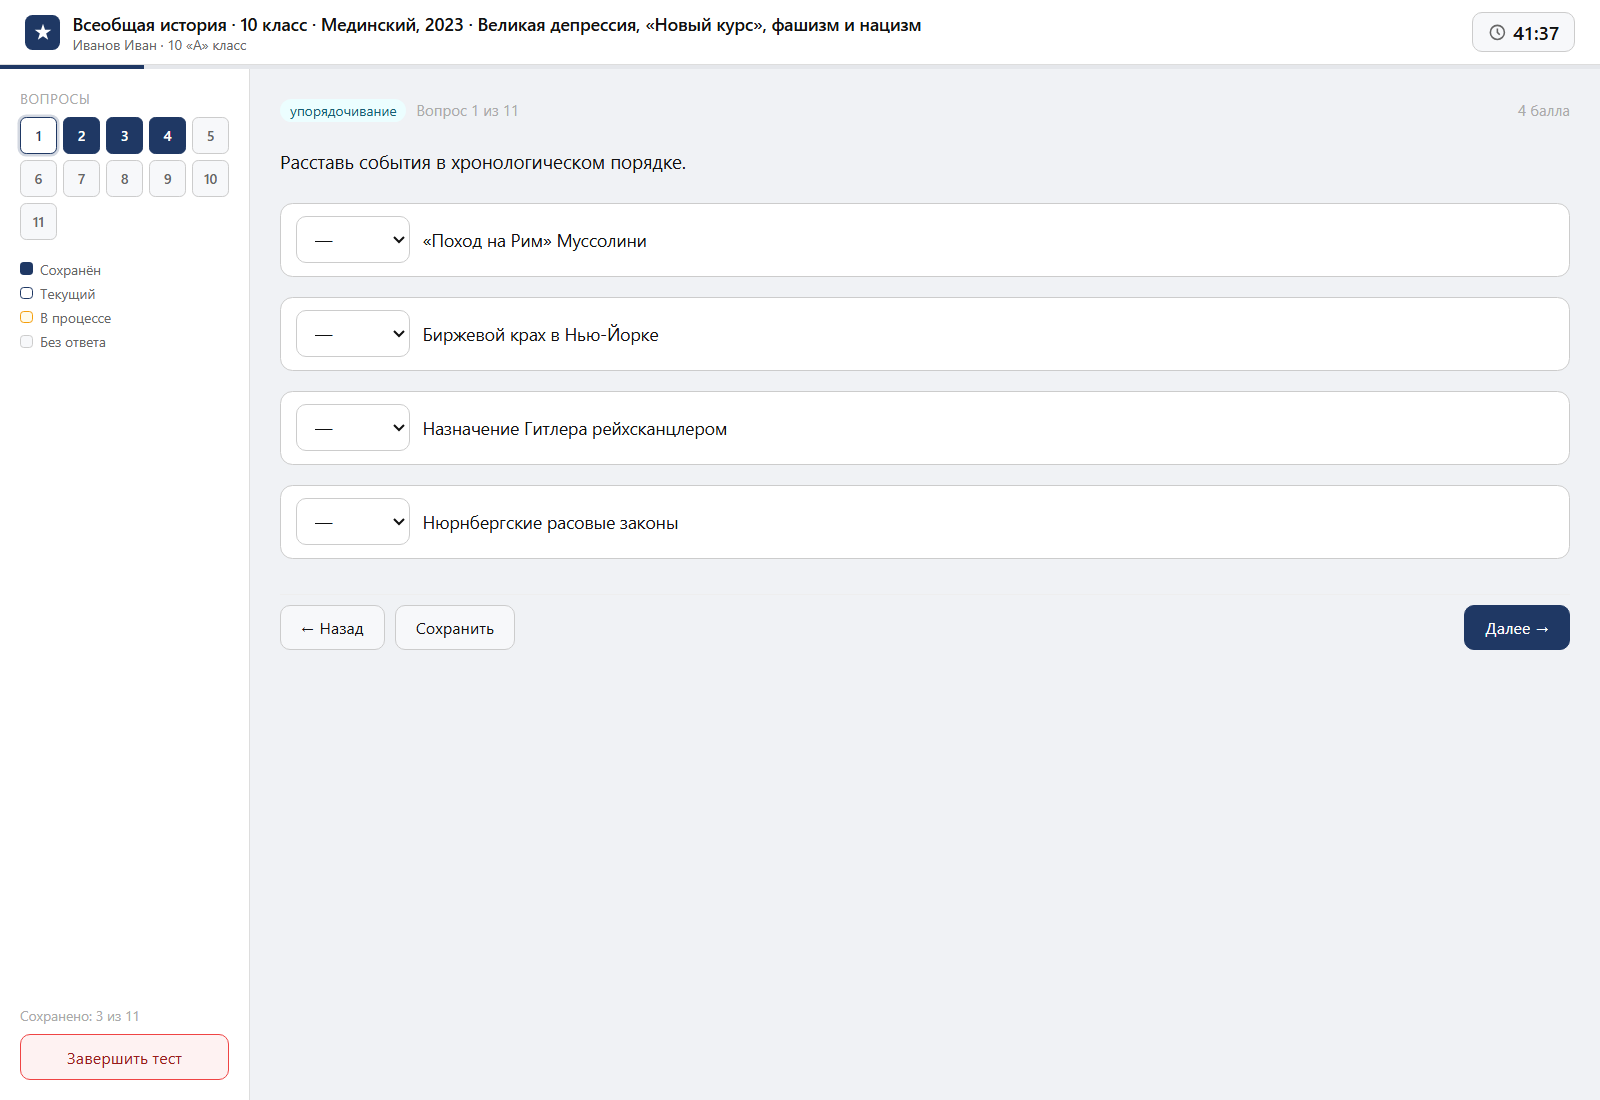Screen dimensions: 1600x1100
Task: Click the text Назначение Гитлера рейхсканцлером
Action: point(574,429)
